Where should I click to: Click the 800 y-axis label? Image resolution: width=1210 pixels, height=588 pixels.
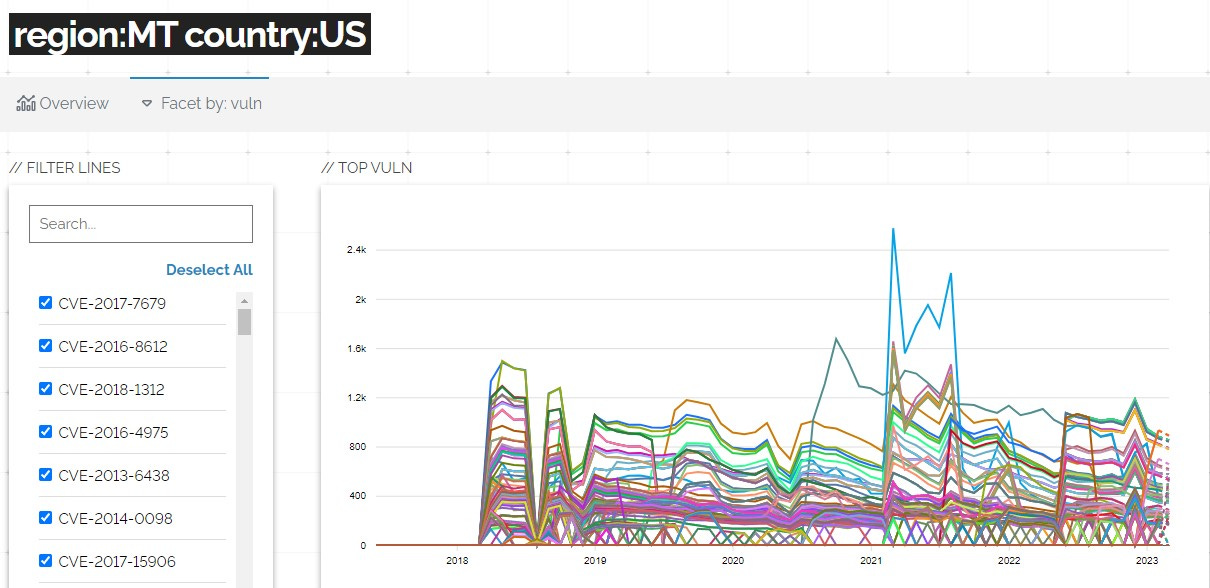point(359,447)
